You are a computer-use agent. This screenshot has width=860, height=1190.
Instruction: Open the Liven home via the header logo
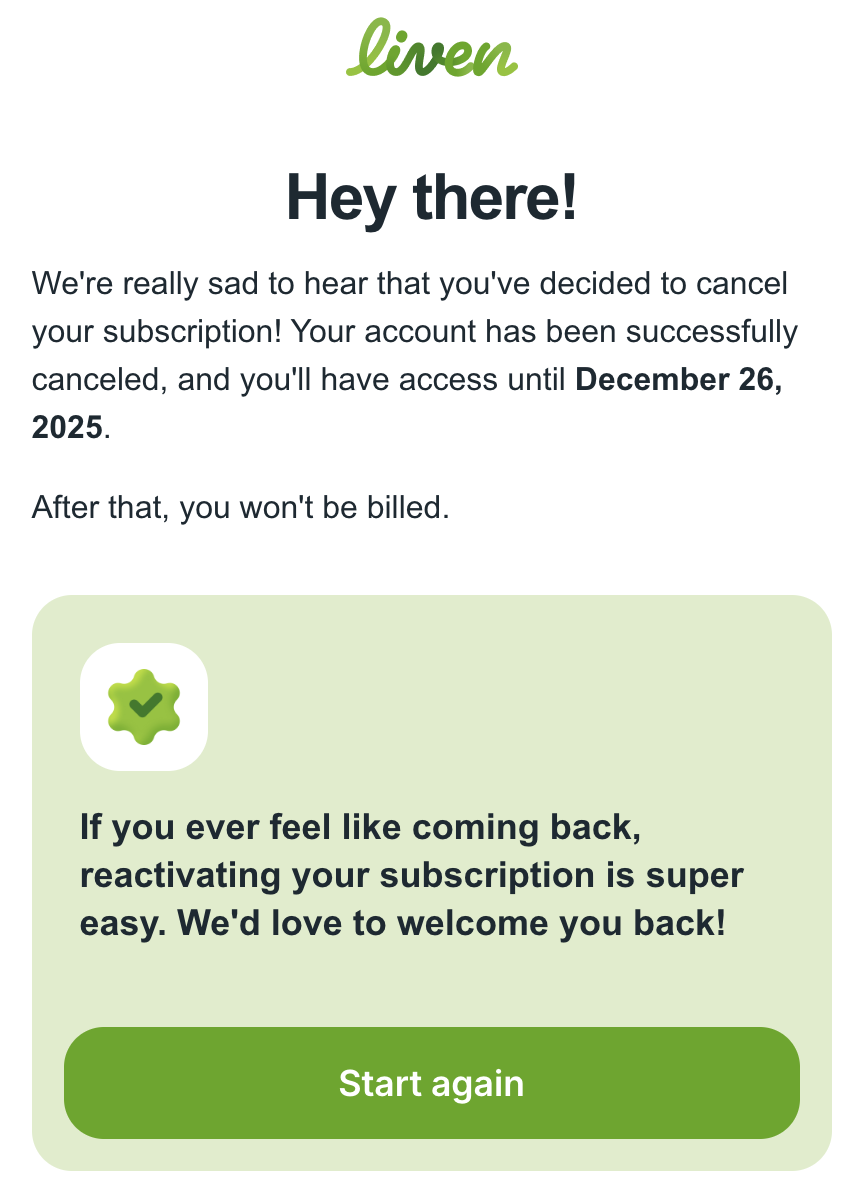coord(430,55)
